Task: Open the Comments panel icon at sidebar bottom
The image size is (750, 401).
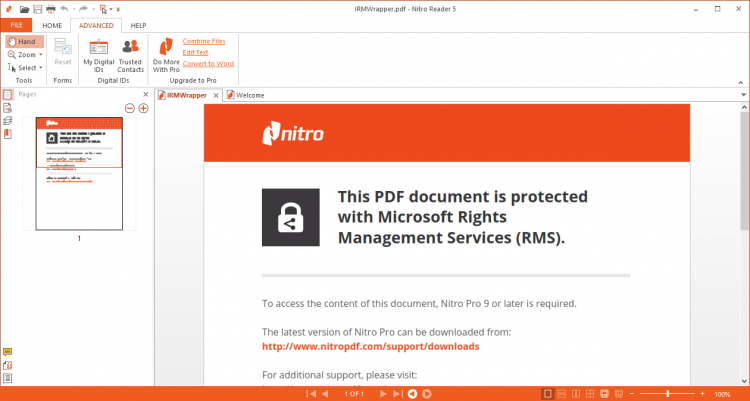Action: [8, 352]
